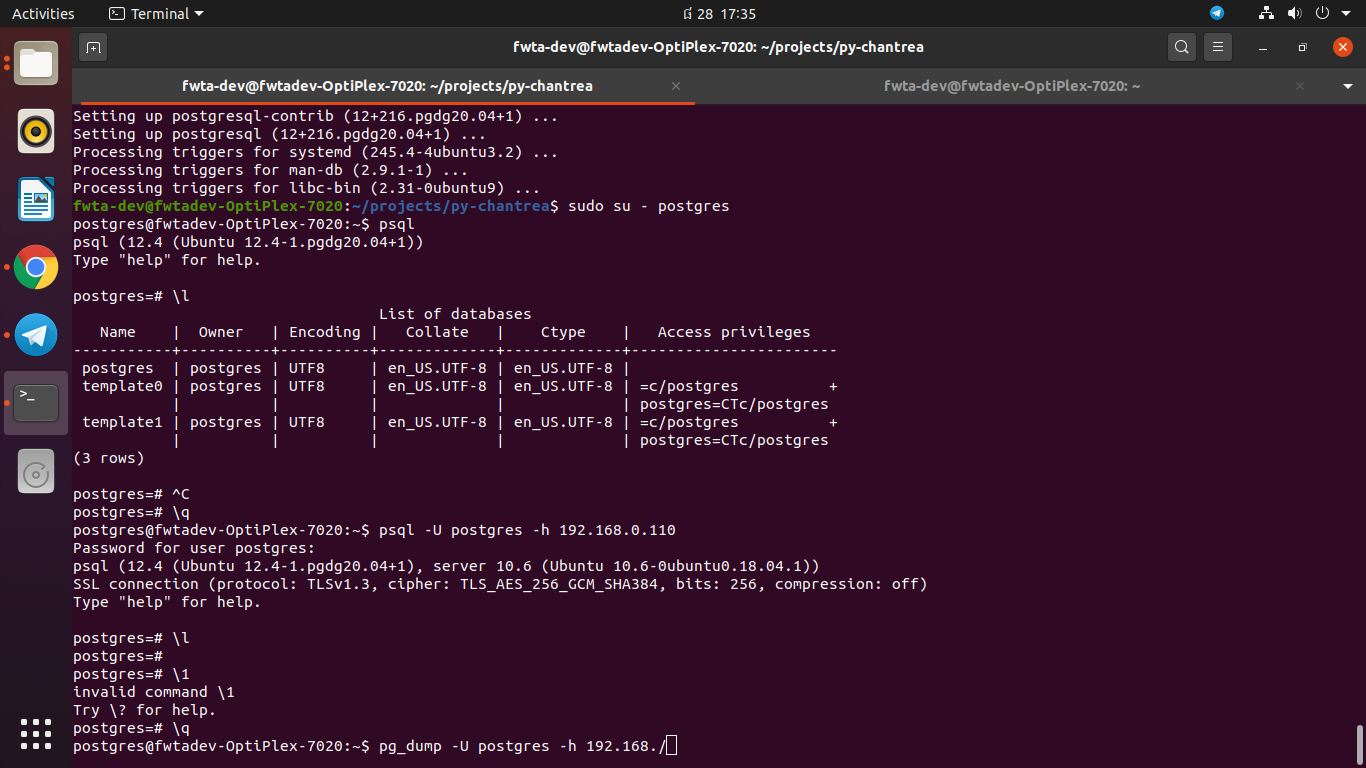Switch to the second home directory tab
The height and width of the screenshot is (768, 1366).
pyautogui.click(x=1011, y=86)
